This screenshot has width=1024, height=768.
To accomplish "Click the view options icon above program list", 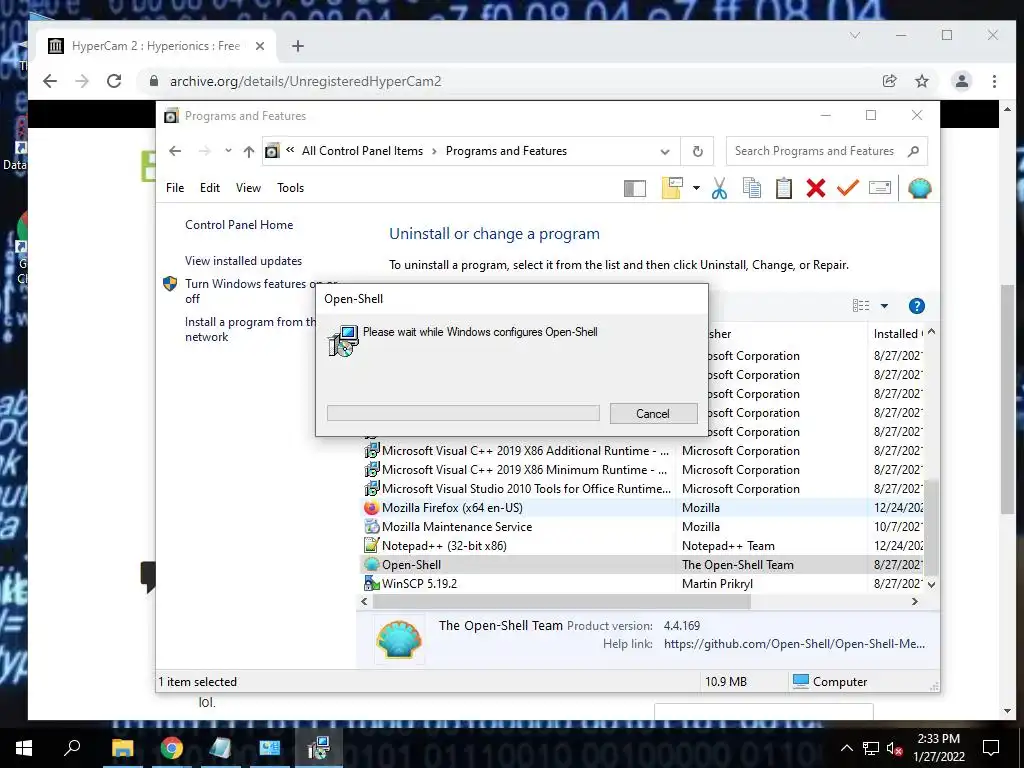I will 861,306.
